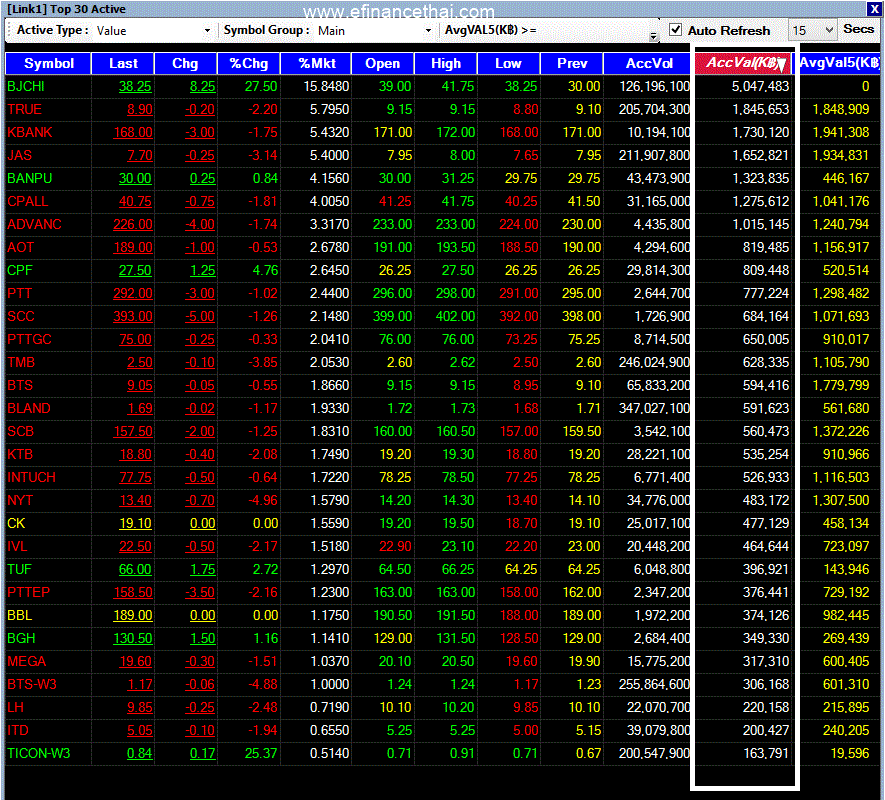
Task: Click TUF last price 66.00
Action: (x=135, y=569)
